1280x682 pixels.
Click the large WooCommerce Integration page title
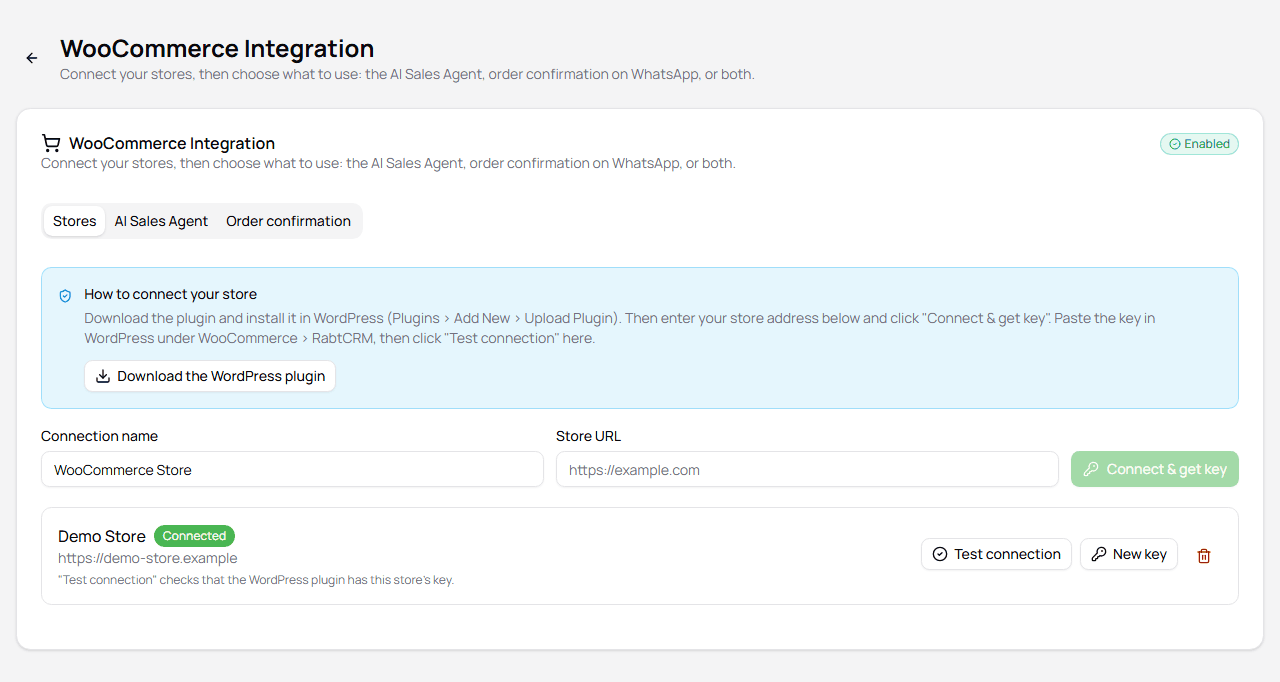pyautogui.click(x=217, y=48)
